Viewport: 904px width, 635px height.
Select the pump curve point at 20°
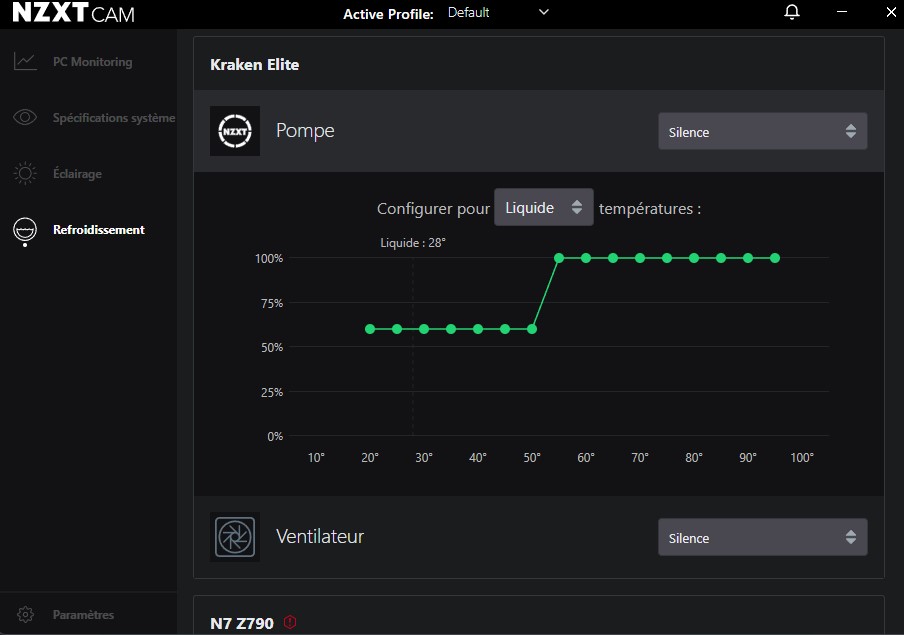coord(370,329)
